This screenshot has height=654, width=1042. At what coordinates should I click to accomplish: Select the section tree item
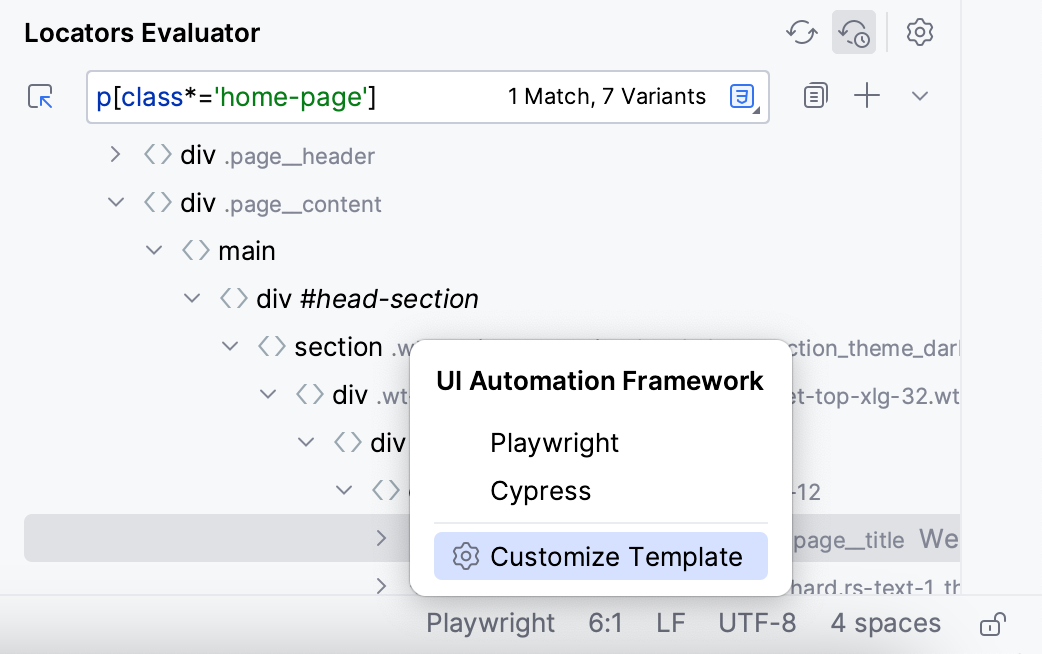click(338, 347)
